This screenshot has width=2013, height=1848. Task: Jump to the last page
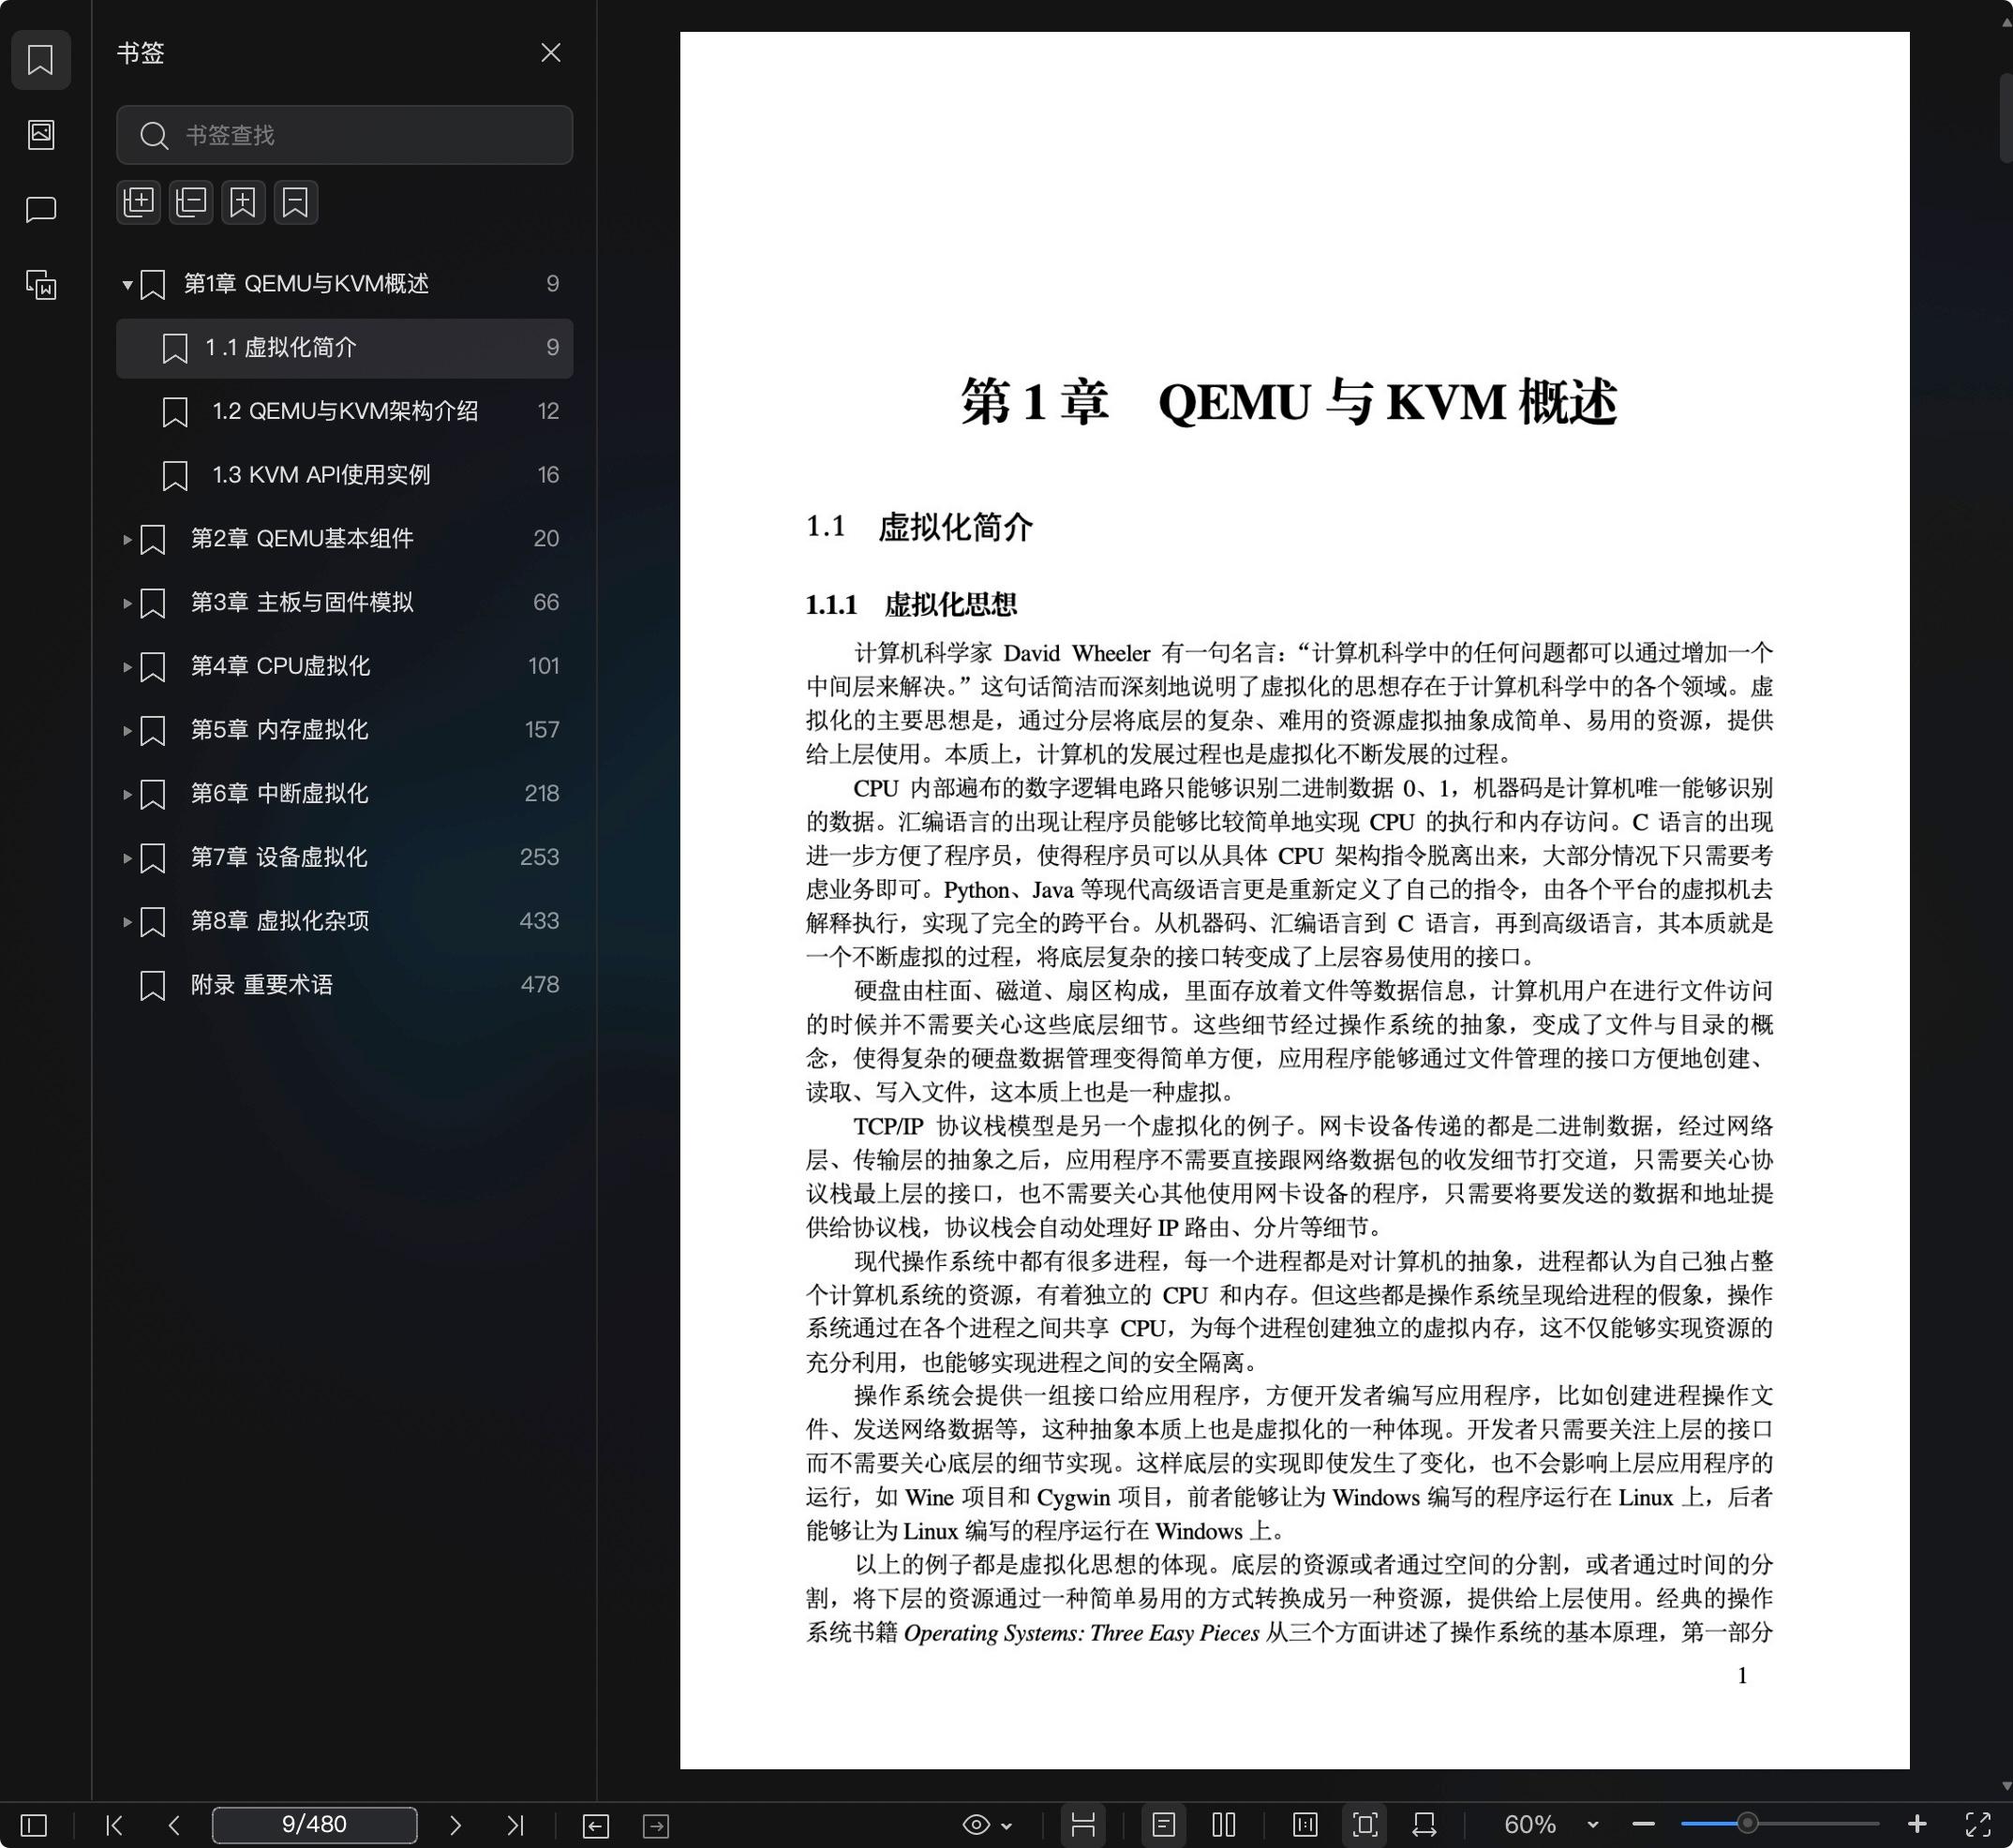pyautogui.click(x=515, y=1825)
